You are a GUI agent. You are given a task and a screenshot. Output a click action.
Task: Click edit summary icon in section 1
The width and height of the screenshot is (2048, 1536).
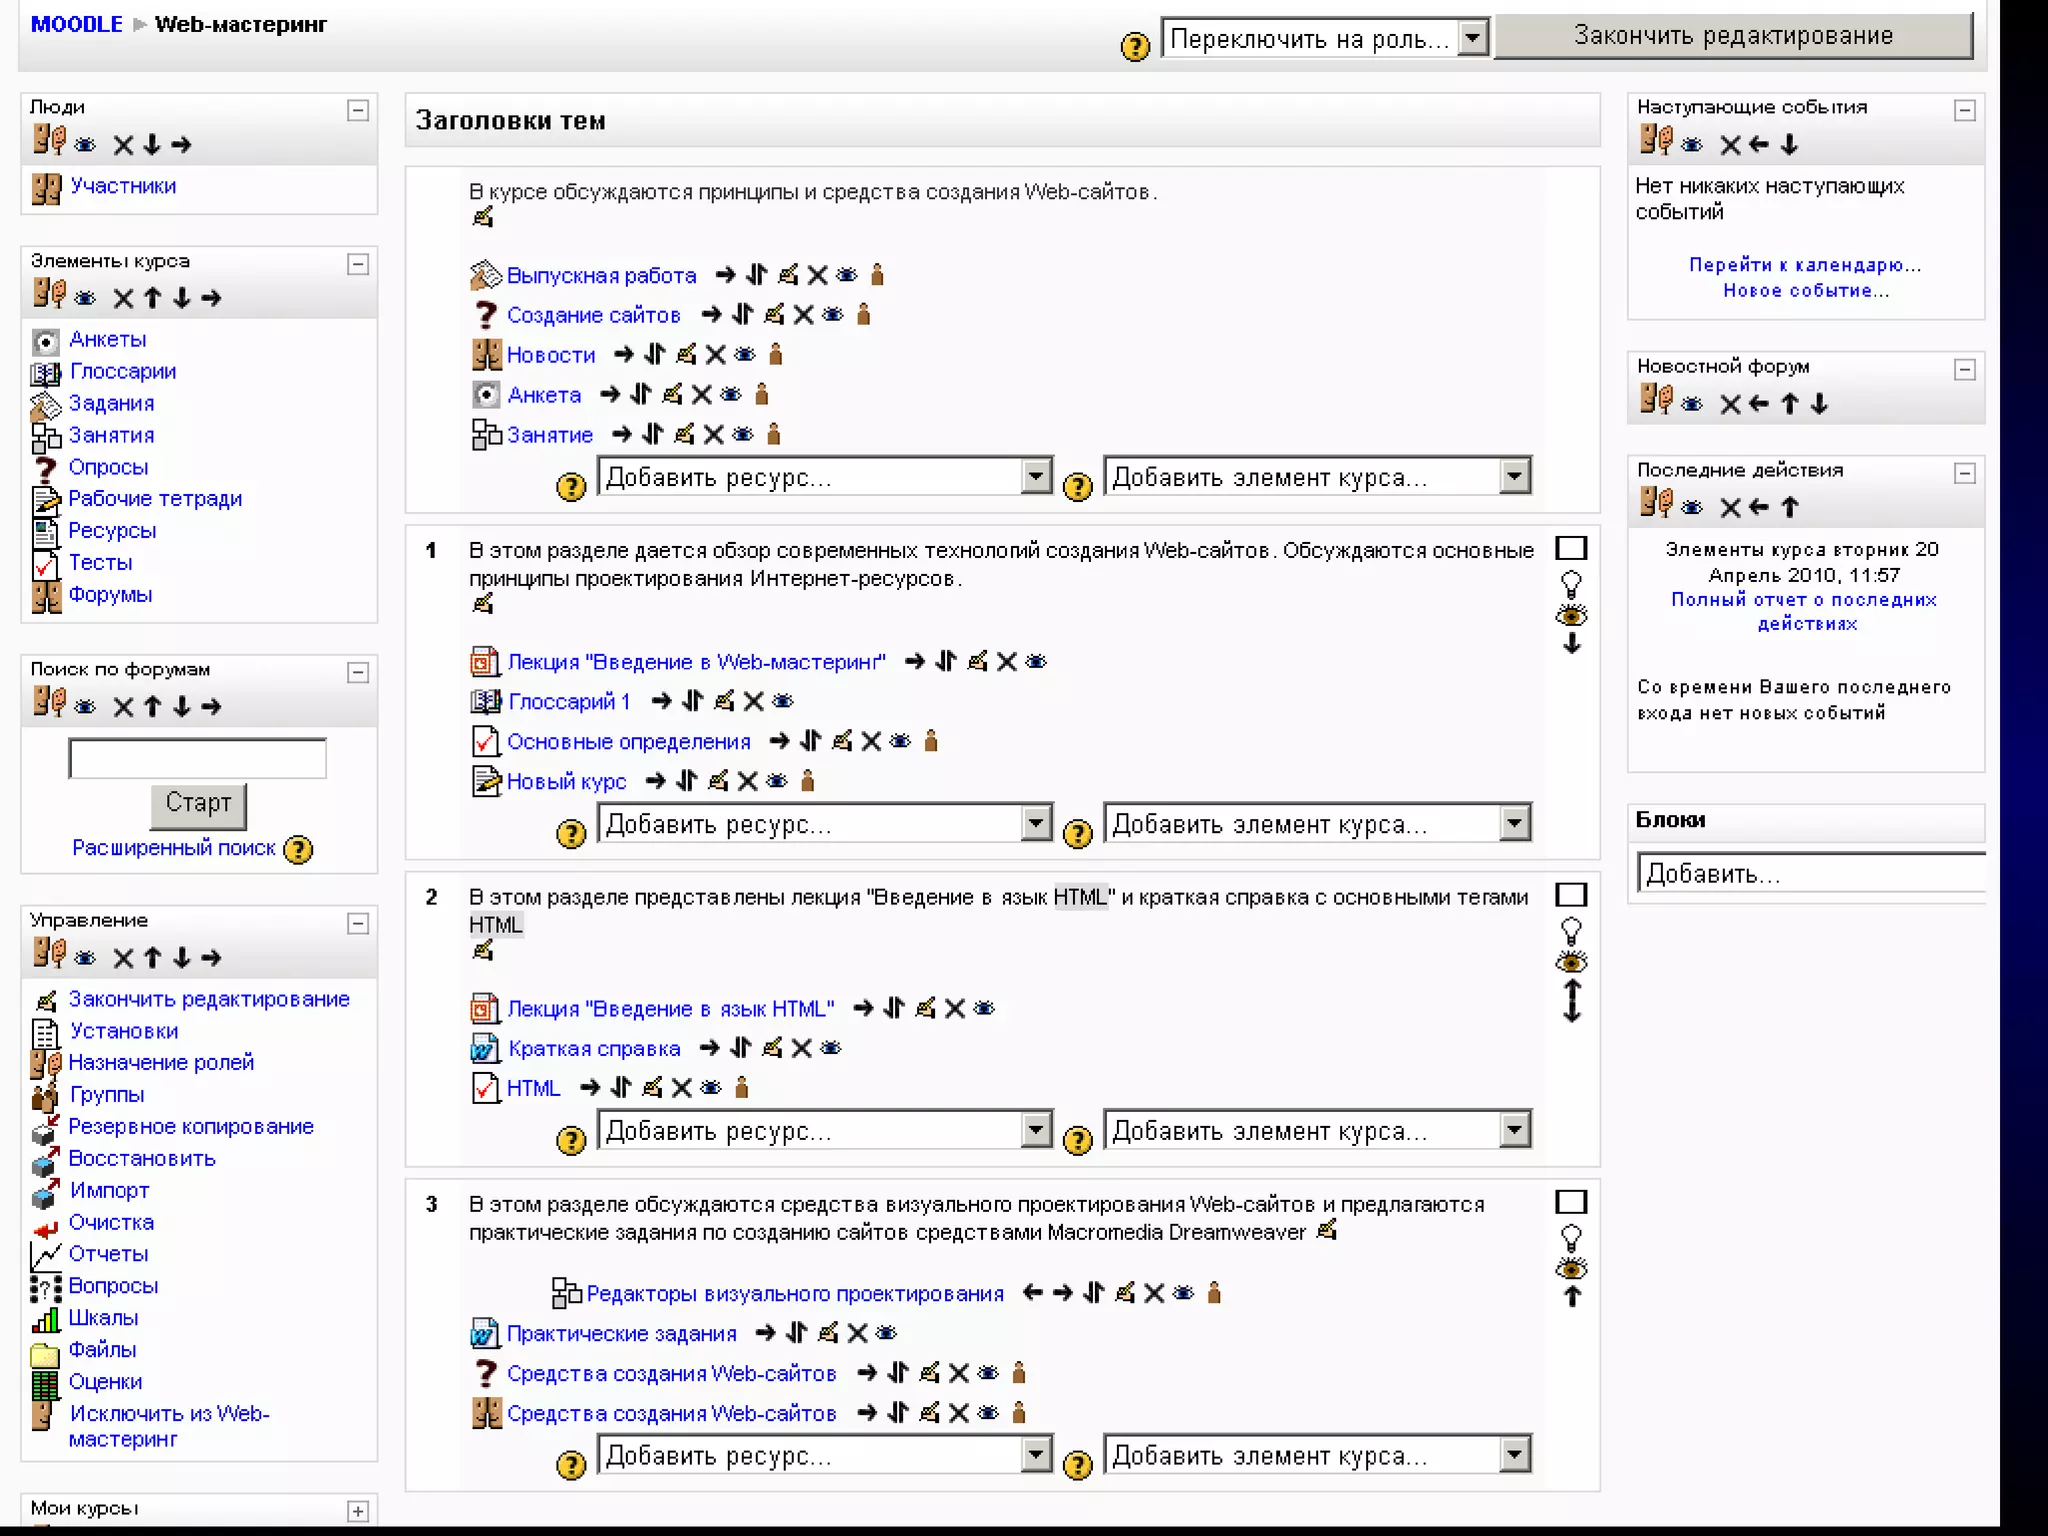[483, 604]
